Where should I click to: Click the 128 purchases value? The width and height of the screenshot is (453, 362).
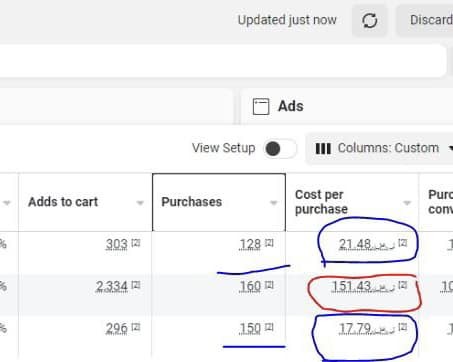click(x=250, y=244)
